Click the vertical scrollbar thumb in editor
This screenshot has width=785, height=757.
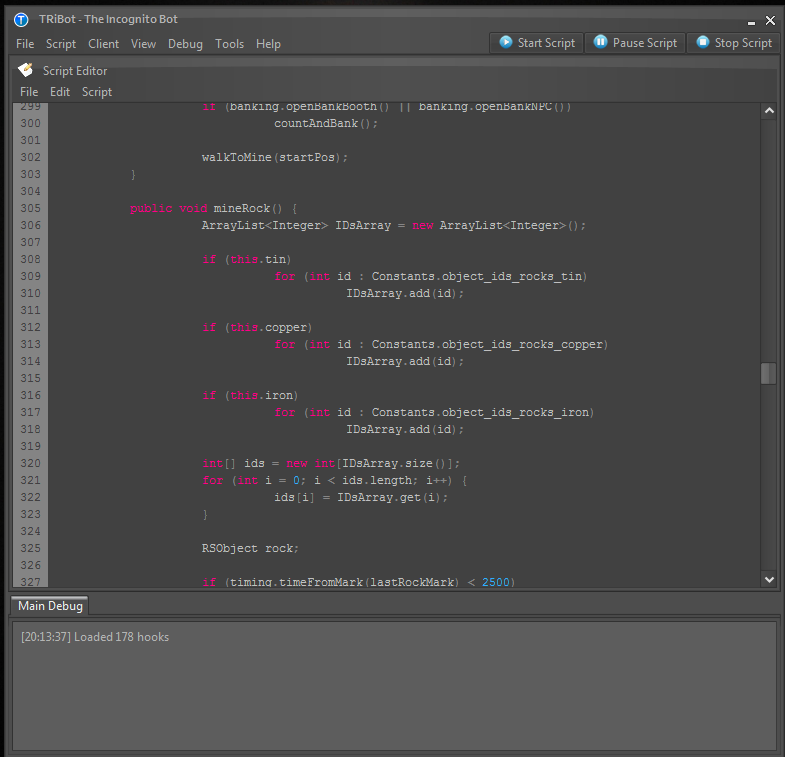pyautogui.click(x=768, y=373)
